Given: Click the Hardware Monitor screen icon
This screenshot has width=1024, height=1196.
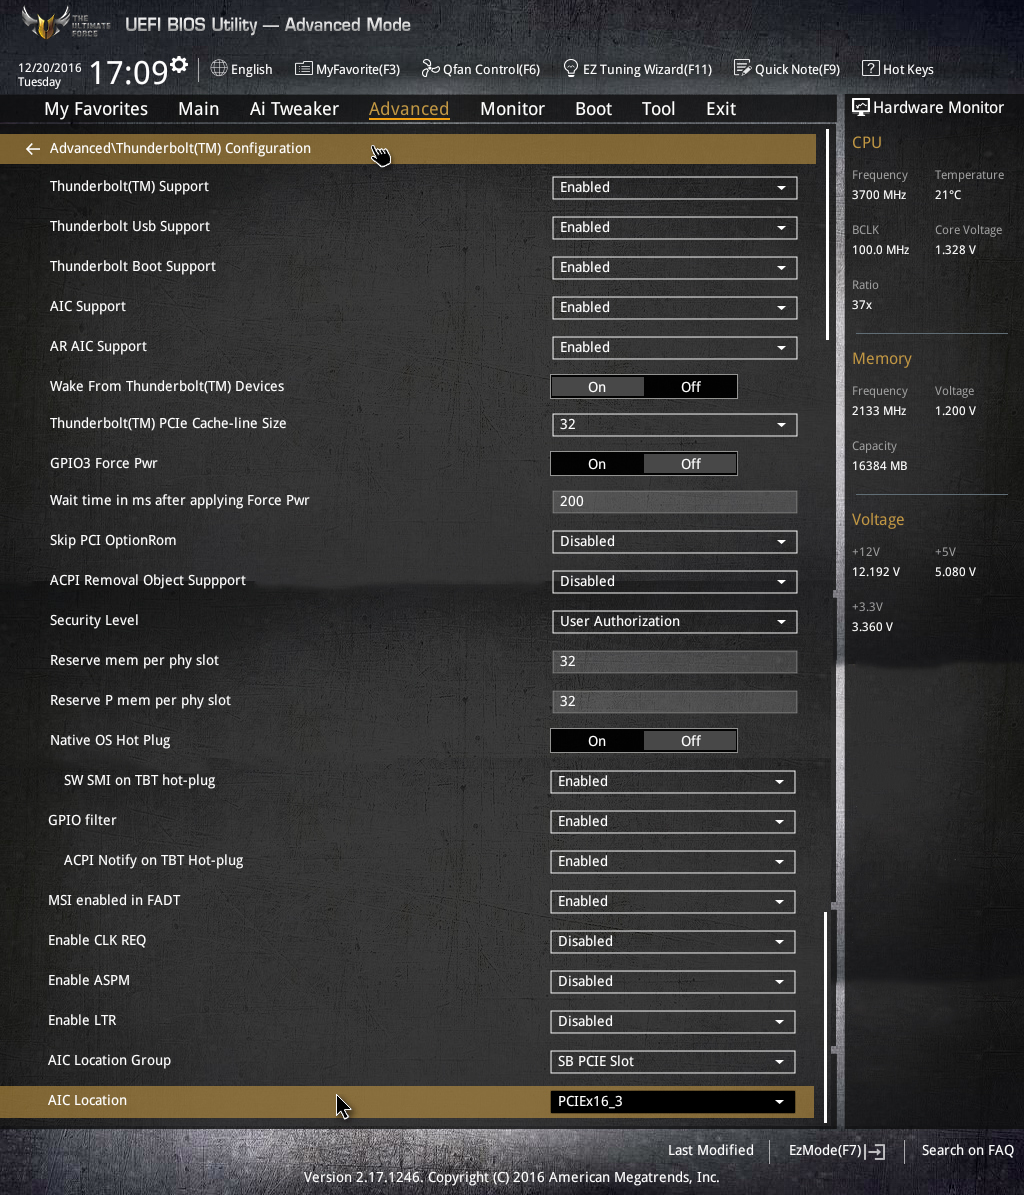Looking at the screenshot, I should (x=860, y=108).
